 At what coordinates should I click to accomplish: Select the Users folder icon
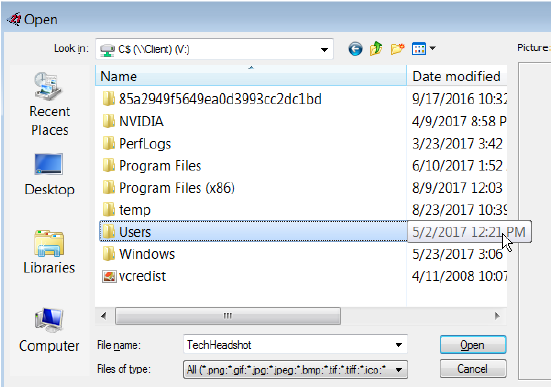(x=108, y=232)
